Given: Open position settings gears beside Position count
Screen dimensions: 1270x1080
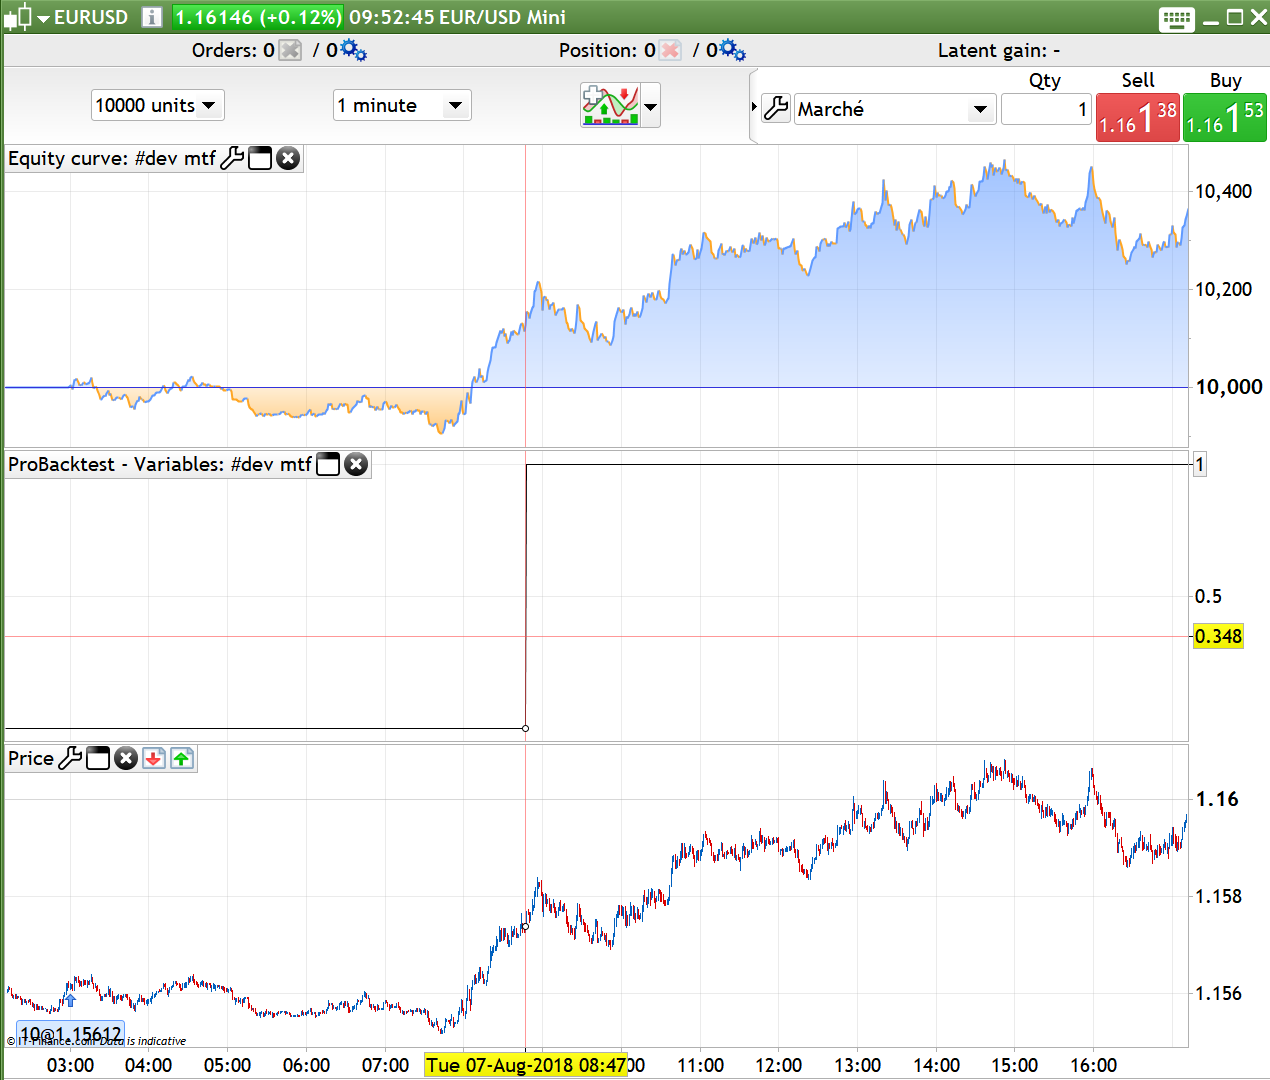Looking at the screenshot, I should pos(733,50).
